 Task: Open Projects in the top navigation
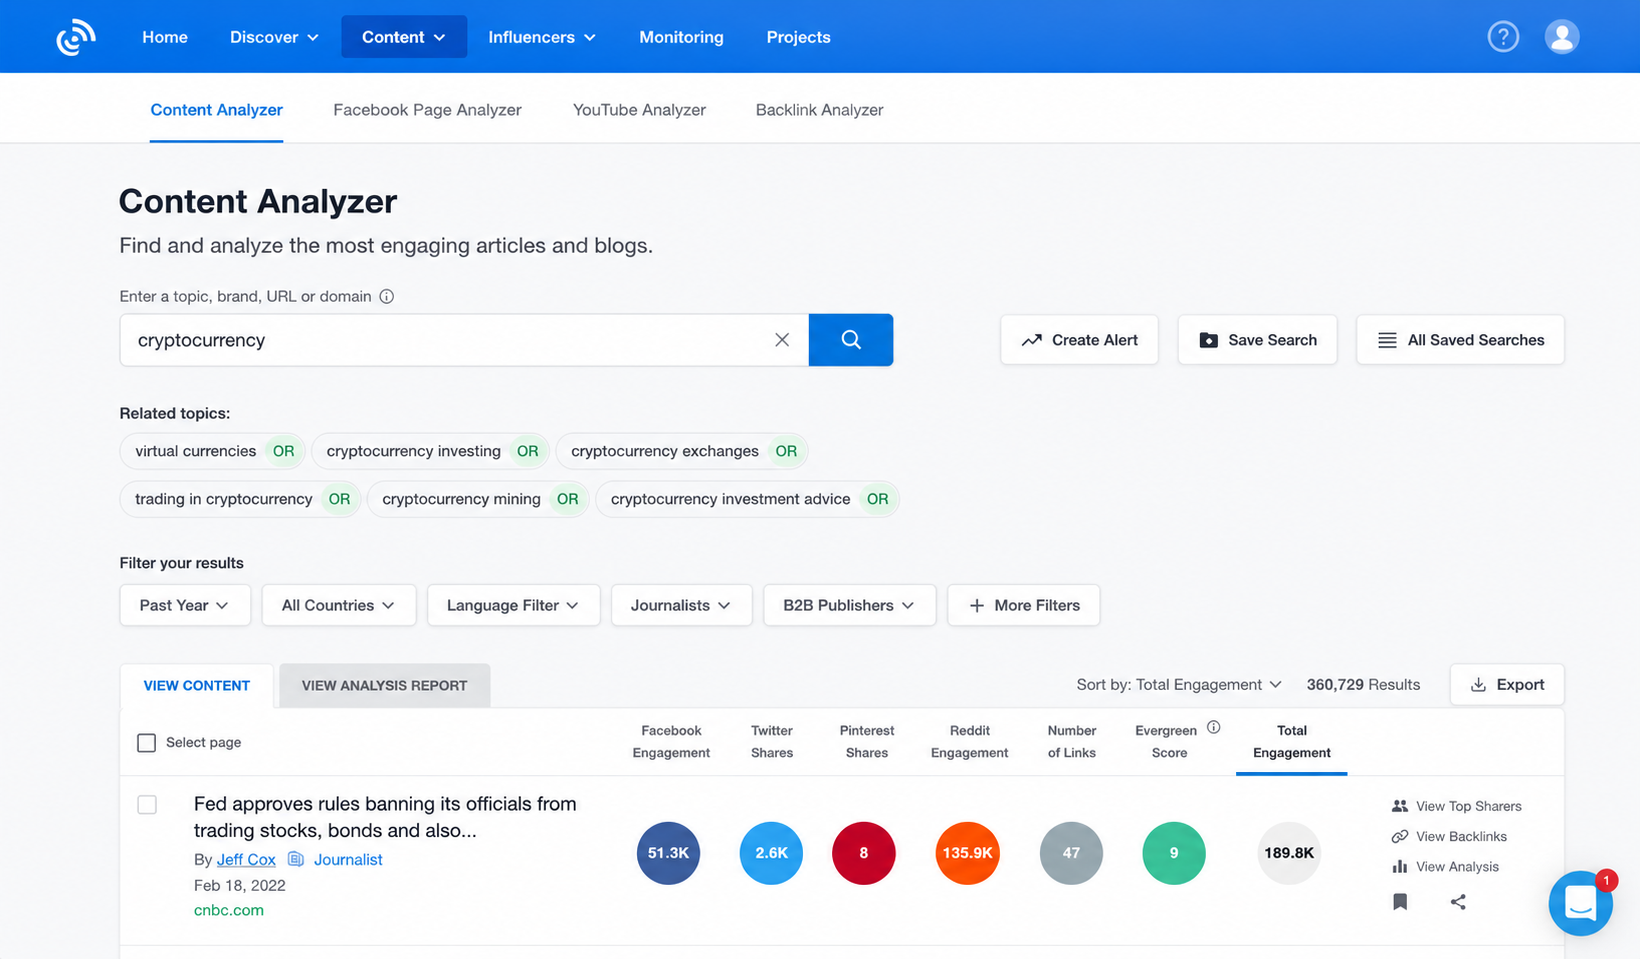pyautogui.click(x=798, y=37)
